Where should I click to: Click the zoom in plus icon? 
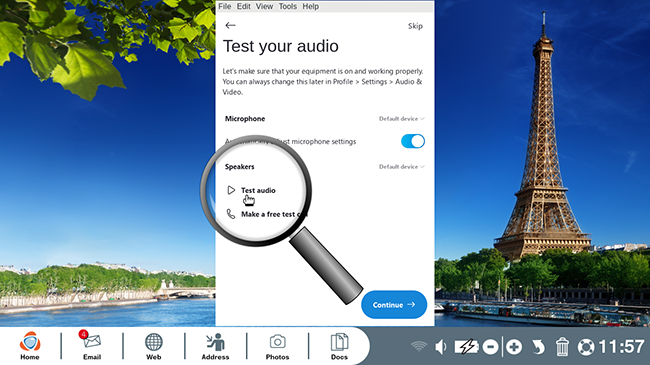514,347
